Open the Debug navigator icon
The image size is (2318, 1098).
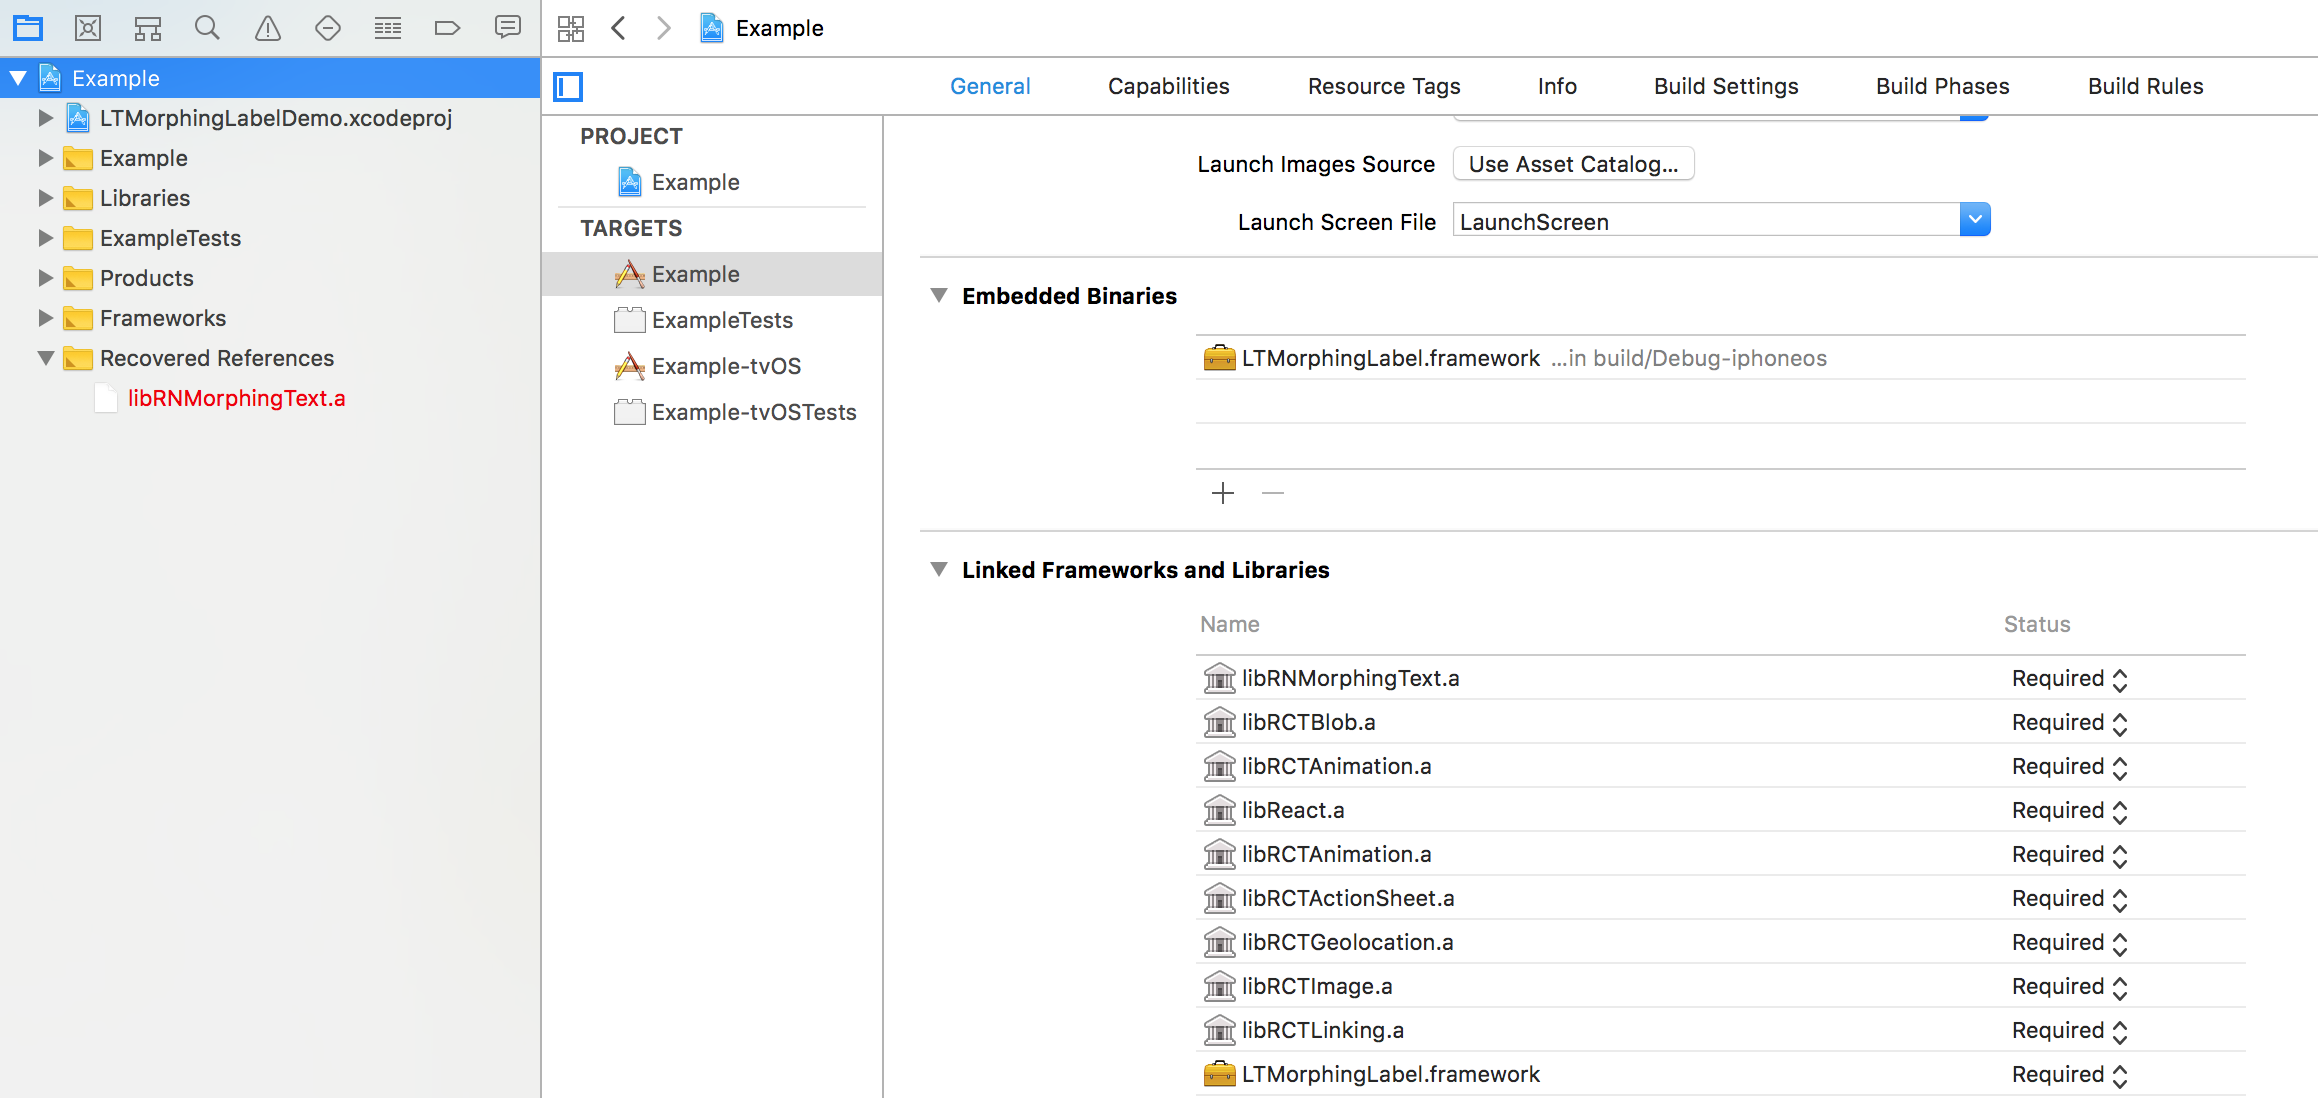pos(388,28)
